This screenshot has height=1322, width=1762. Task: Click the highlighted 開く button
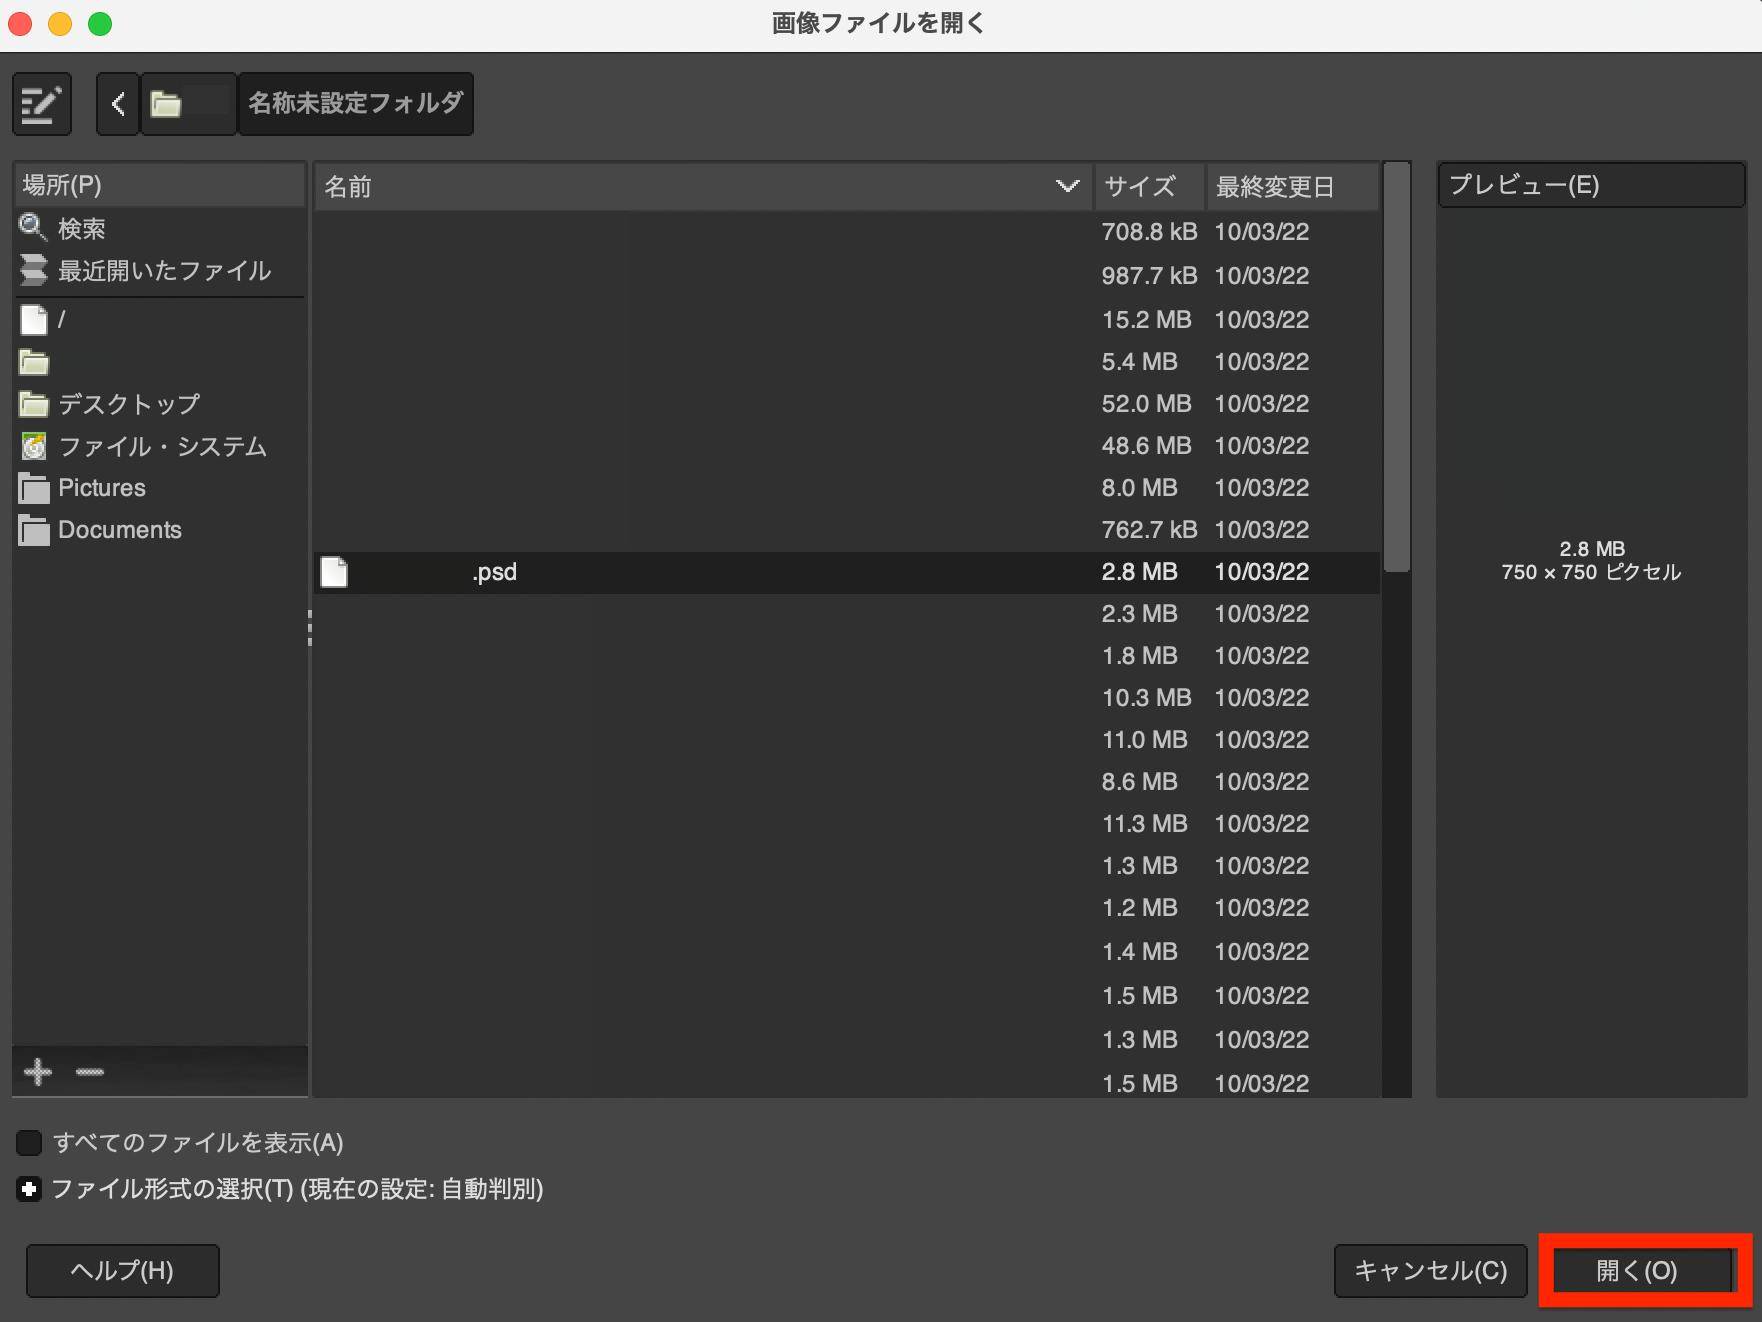[x=1640, y=1270]
